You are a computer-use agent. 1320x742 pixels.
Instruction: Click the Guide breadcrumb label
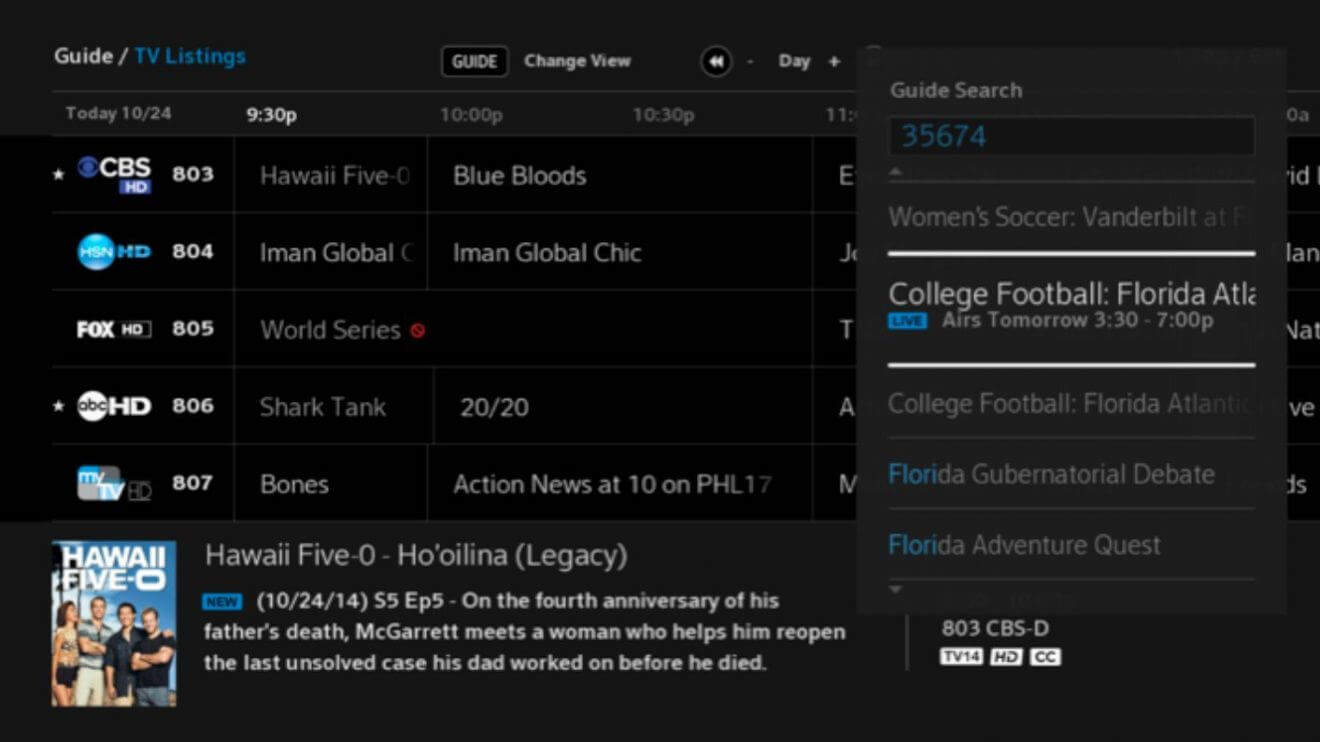pos(83,56)
